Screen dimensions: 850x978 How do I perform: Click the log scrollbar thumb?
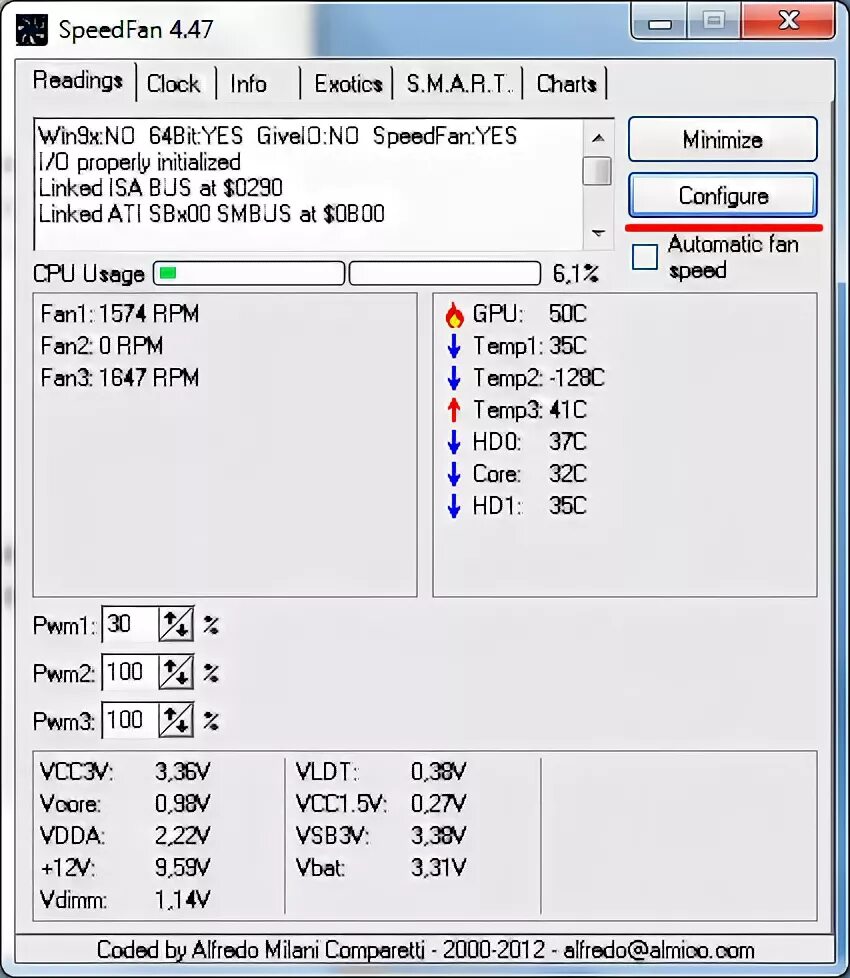point(597,171)
